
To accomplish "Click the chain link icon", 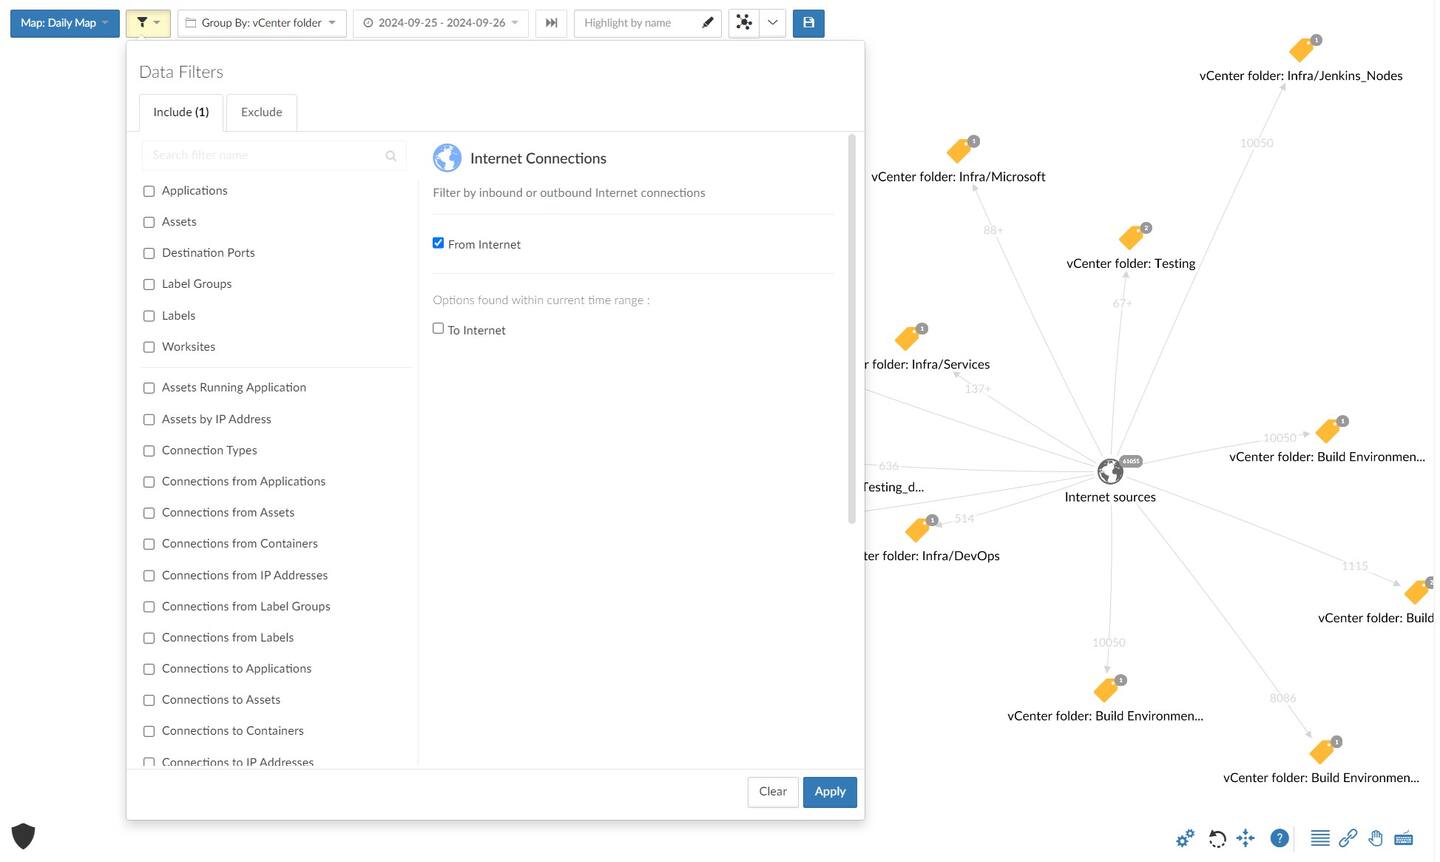I will 1348,839.
